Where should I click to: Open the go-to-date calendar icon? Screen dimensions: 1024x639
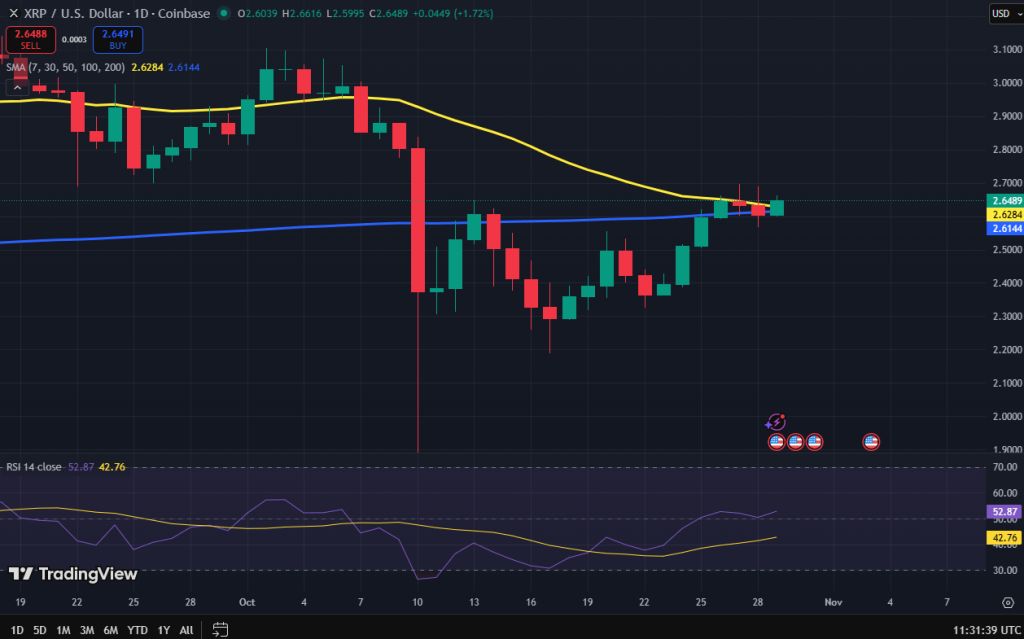pos(219,628)
